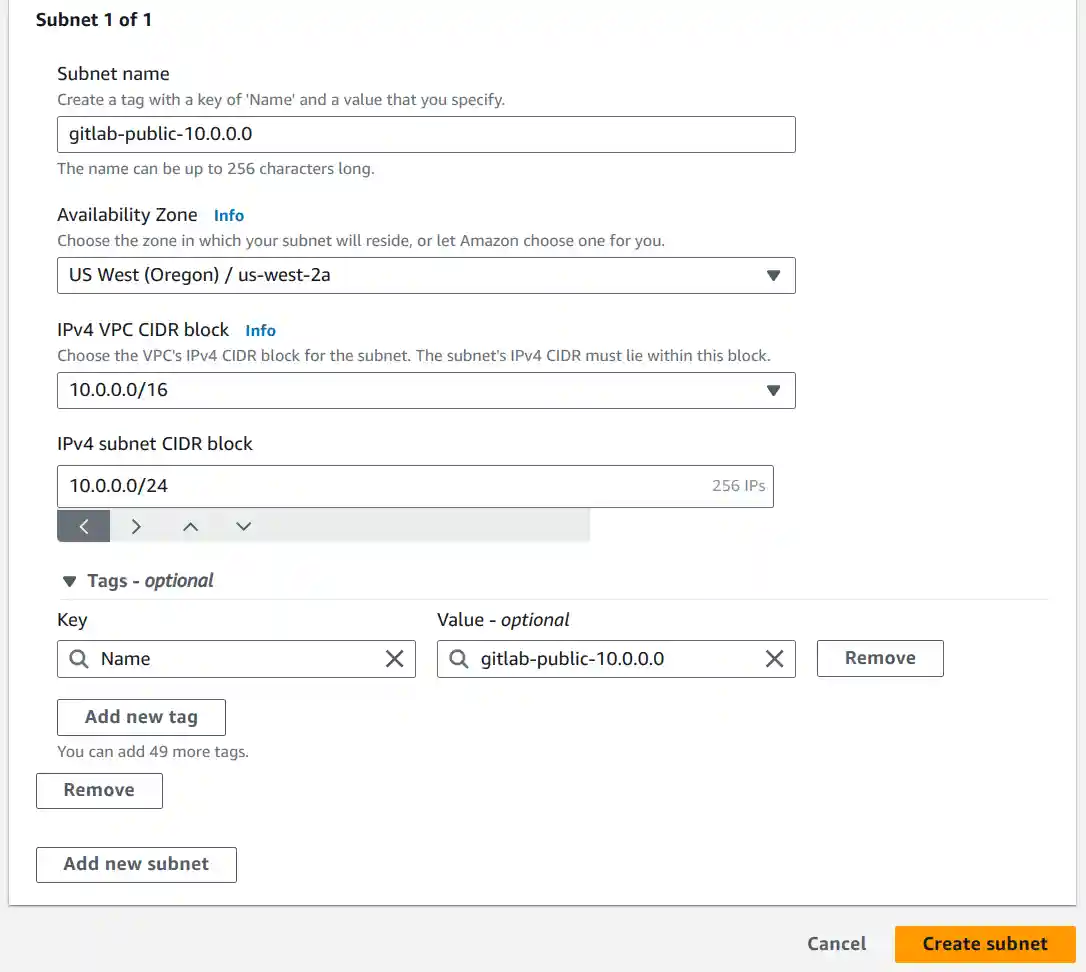
Task: Click the search icon in the tag Value field
Action: coord(460,658)
